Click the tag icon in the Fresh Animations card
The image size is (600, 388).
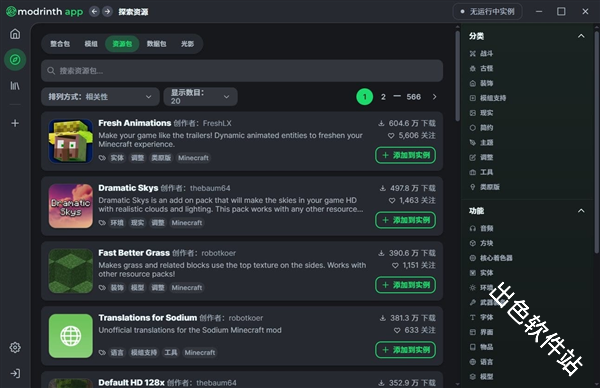coord(102,158)
